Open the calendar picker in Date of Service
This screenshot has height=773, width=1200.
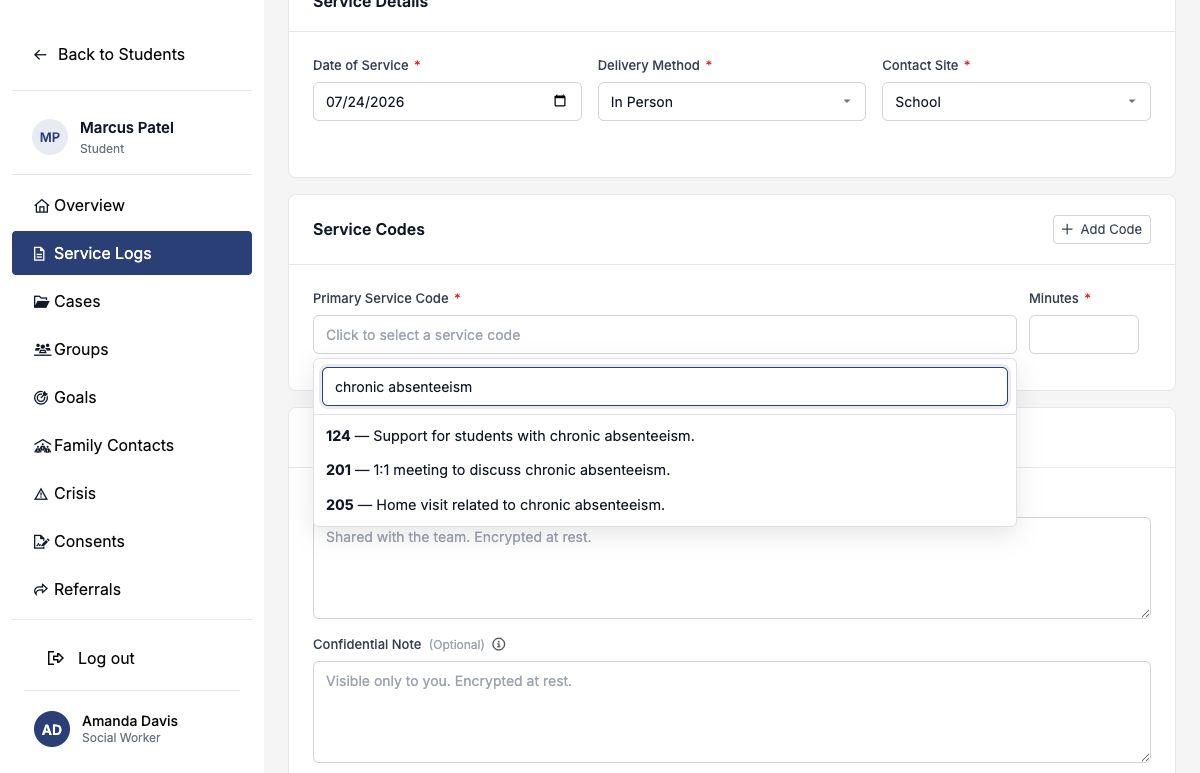click(x=560, y=101)
